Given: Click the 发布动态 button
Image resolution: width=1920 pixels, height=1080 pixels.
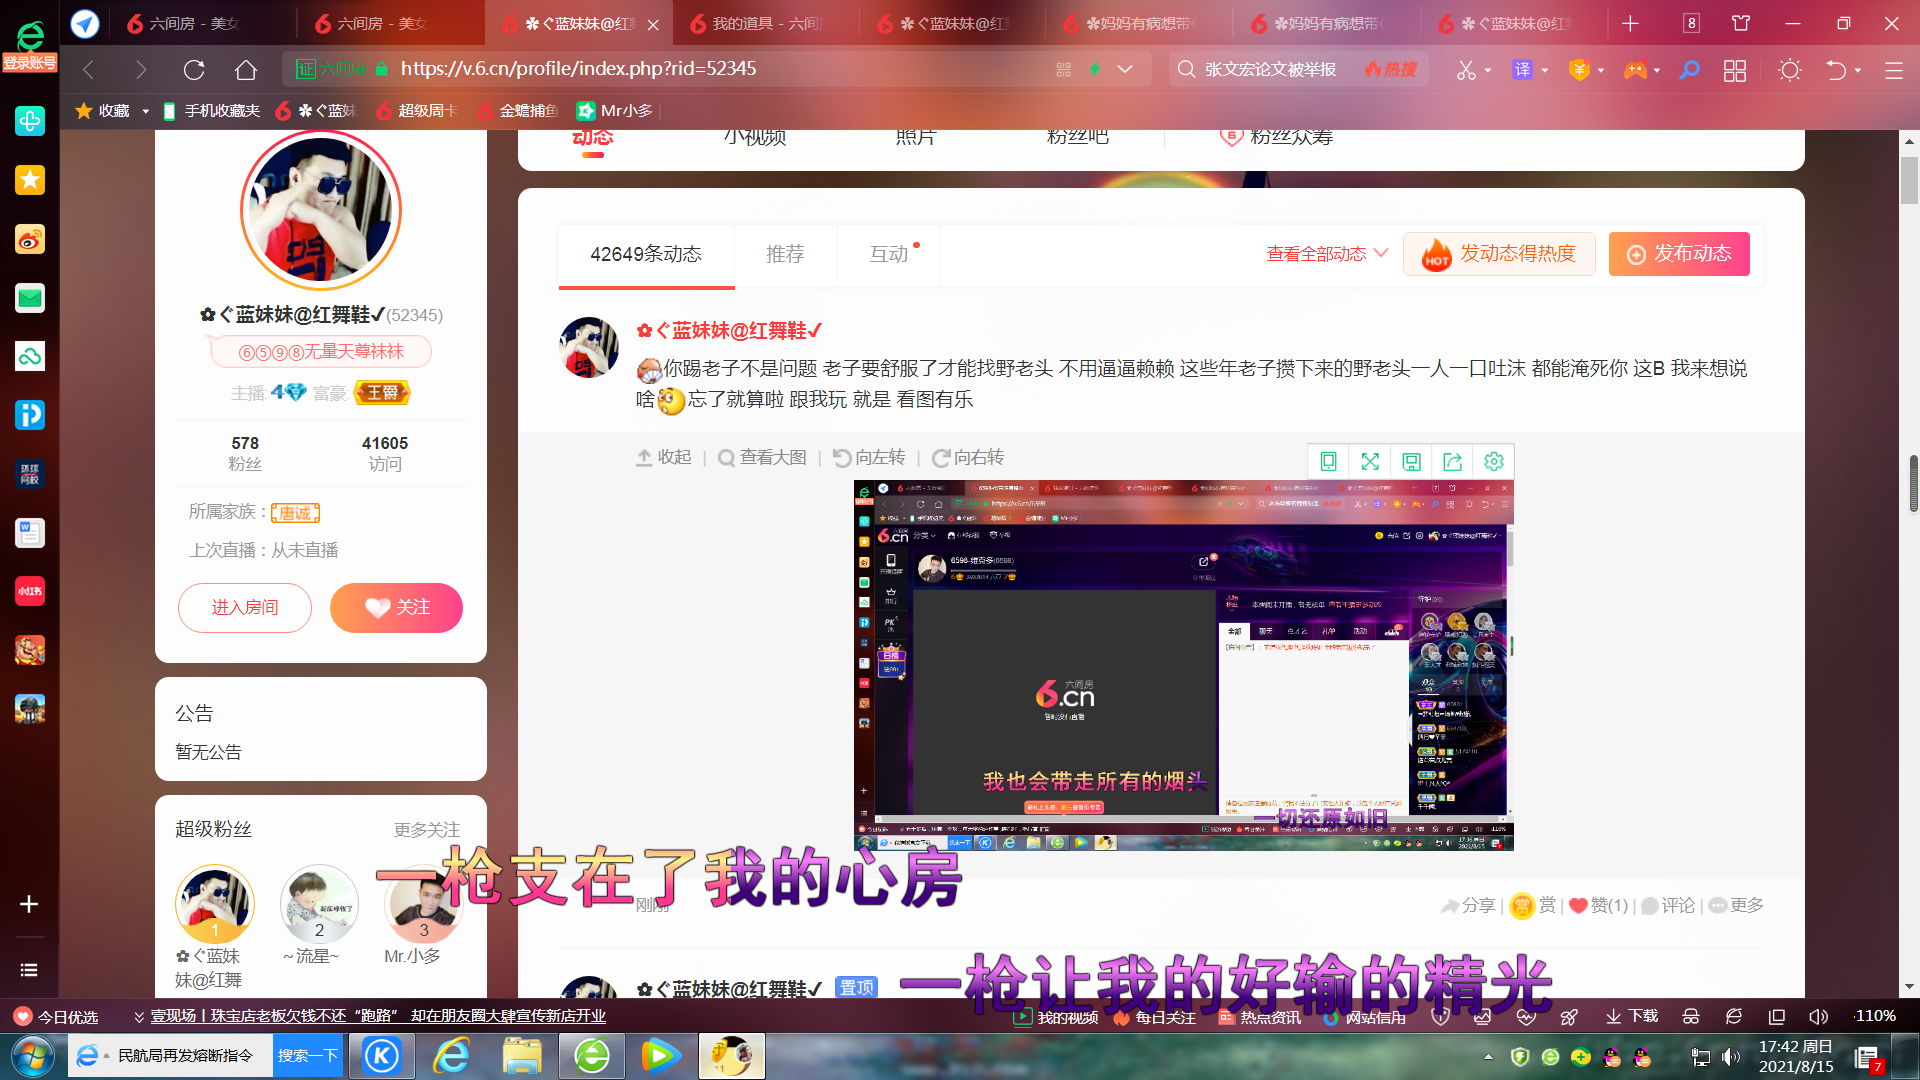Looking at the screenshot, I should tap(1679, 254).
